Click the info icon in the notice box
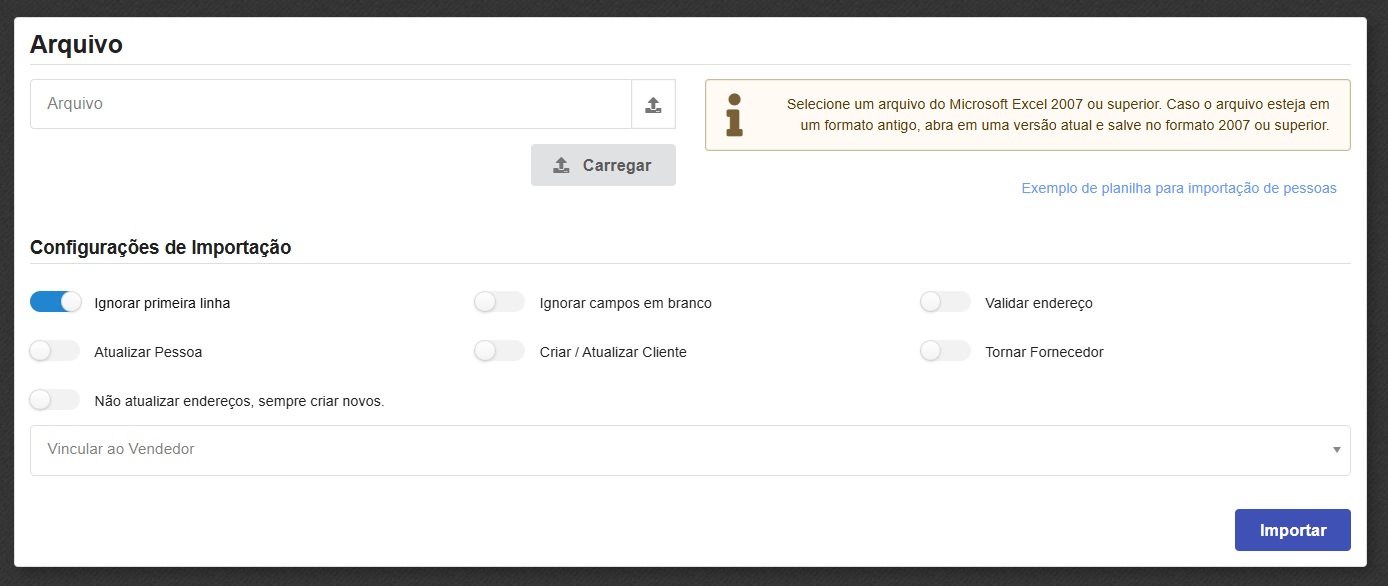This screenshot has height=586, width=1388. point(735,115)
